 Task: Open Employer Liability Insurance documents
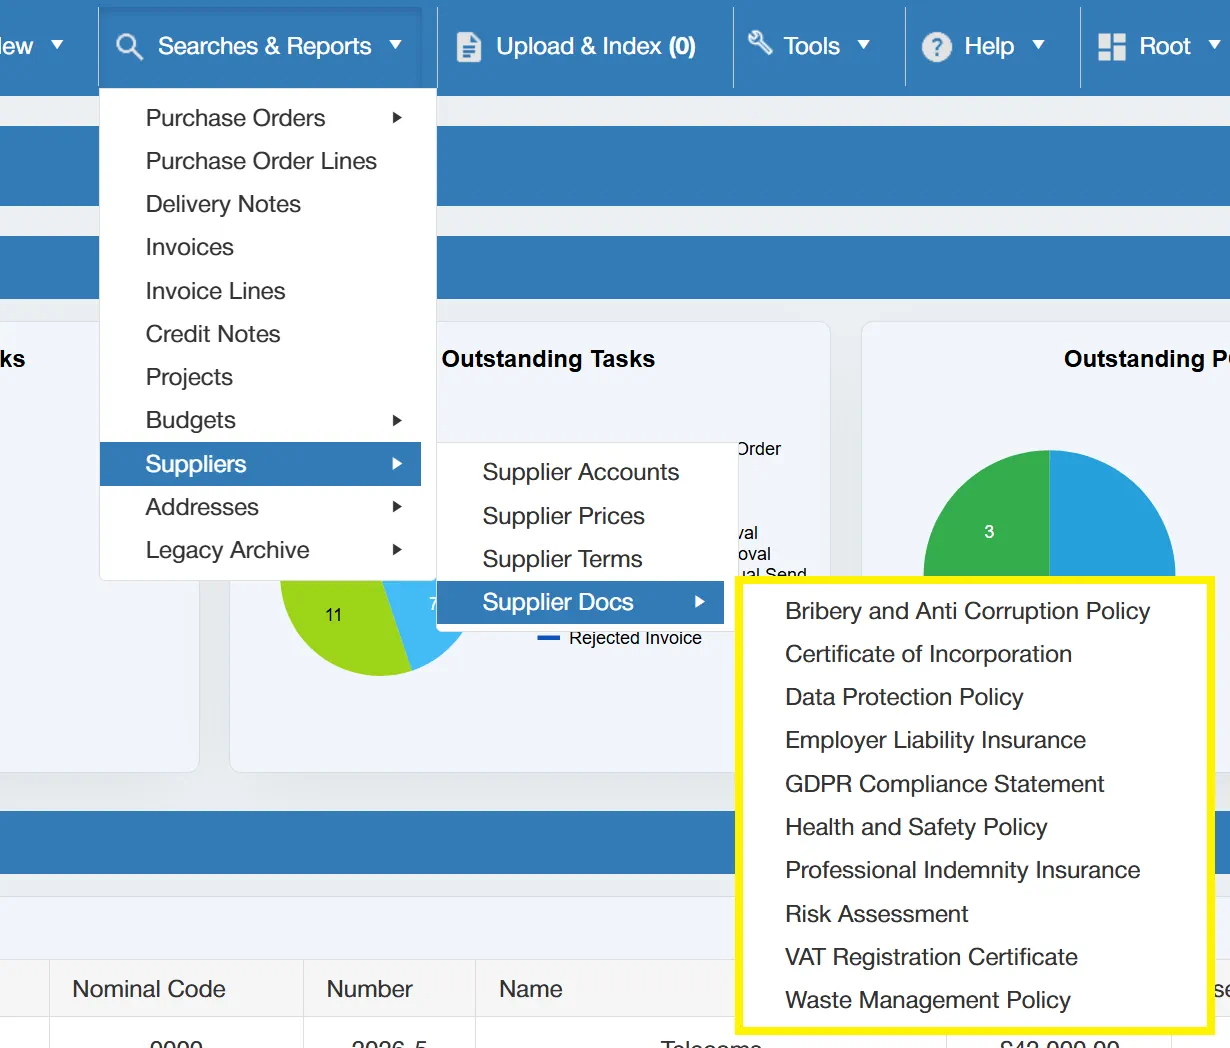click(935, 740)
